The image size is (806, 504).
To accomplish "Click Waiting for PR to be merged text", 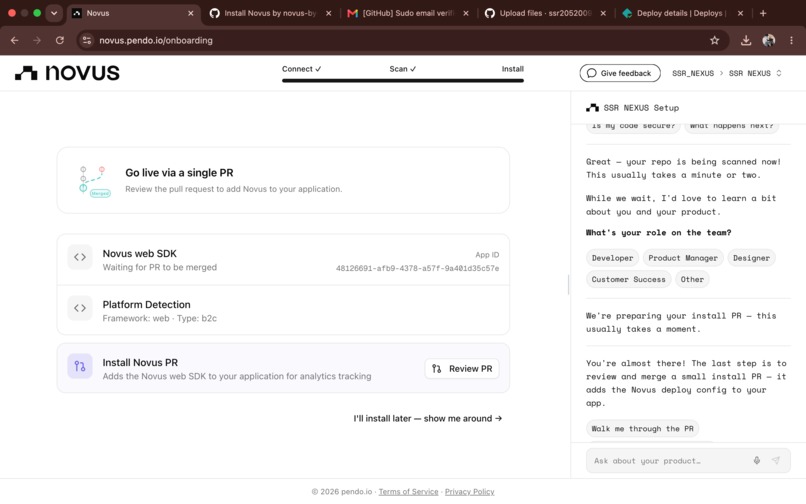I will (x=160, y=267).
